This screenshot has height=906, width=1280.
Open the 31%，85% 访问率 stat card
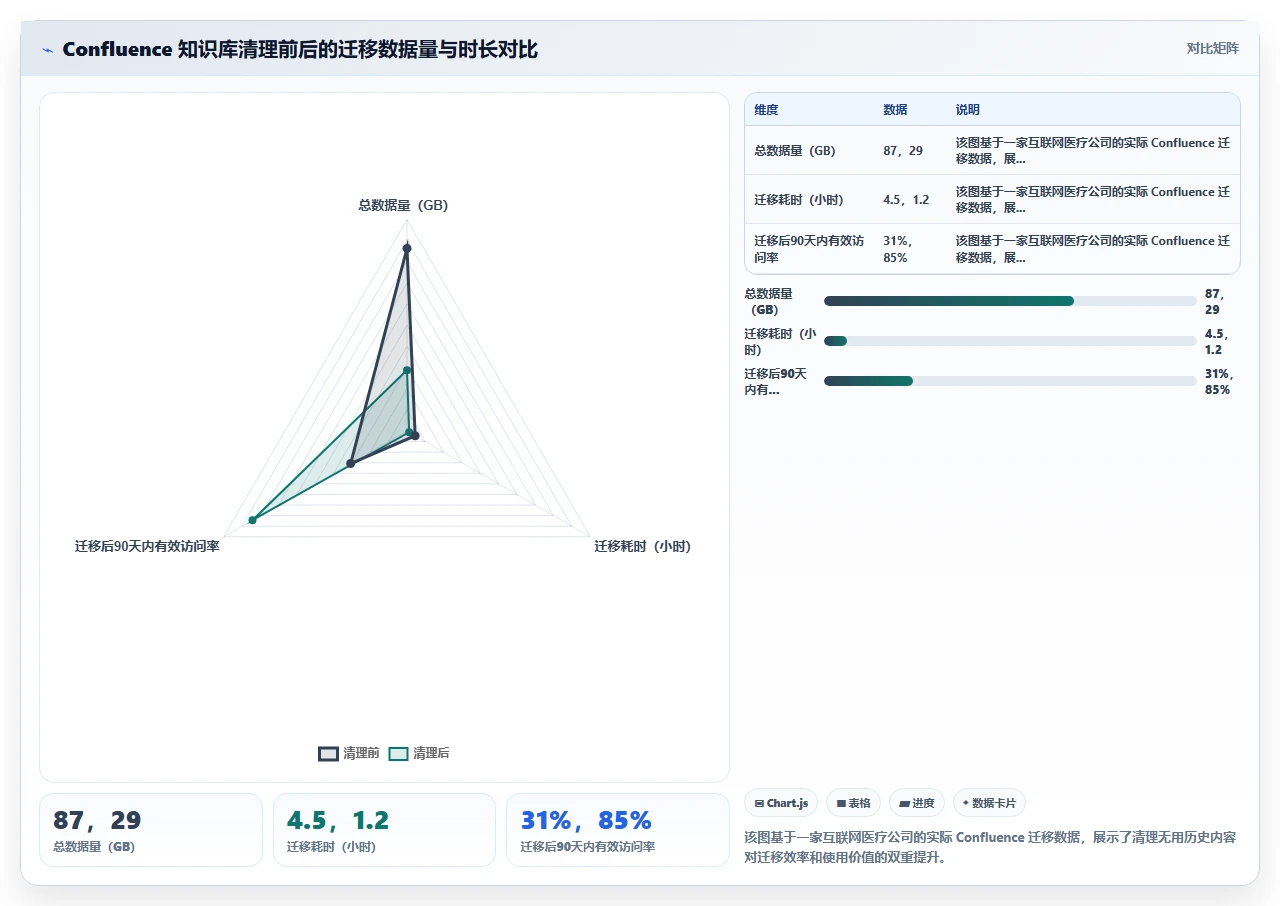click(x=618, y=830)
